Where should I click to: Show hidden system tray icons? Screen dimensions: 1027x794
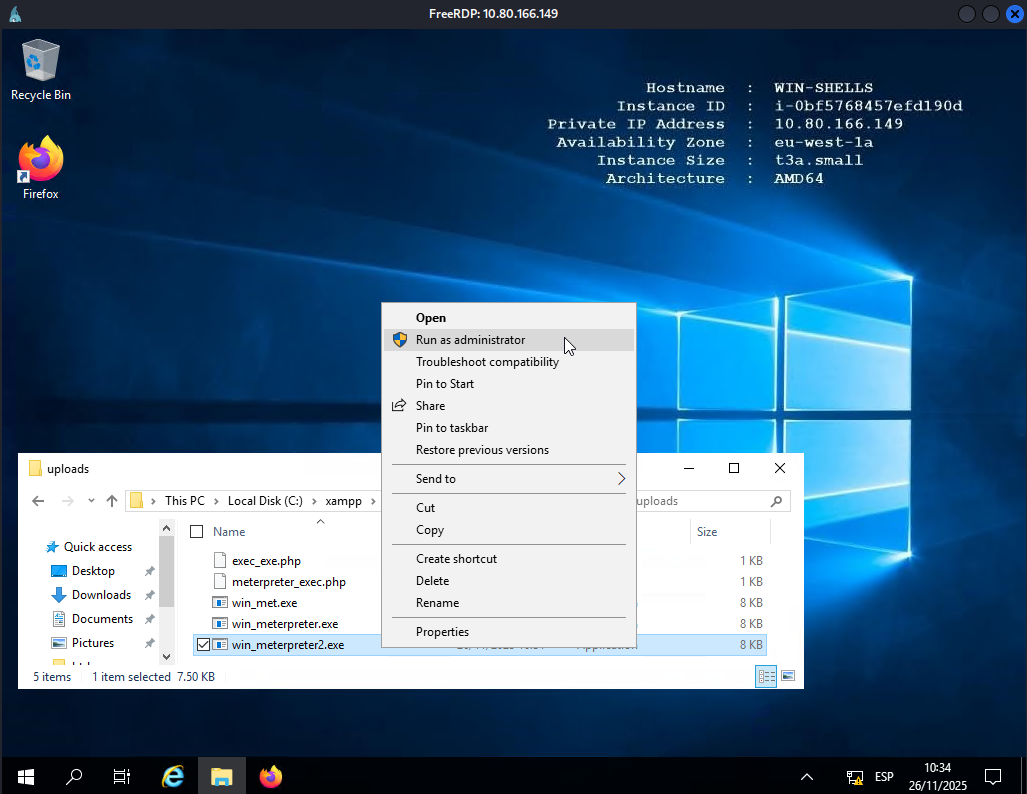tap(807, 777)
